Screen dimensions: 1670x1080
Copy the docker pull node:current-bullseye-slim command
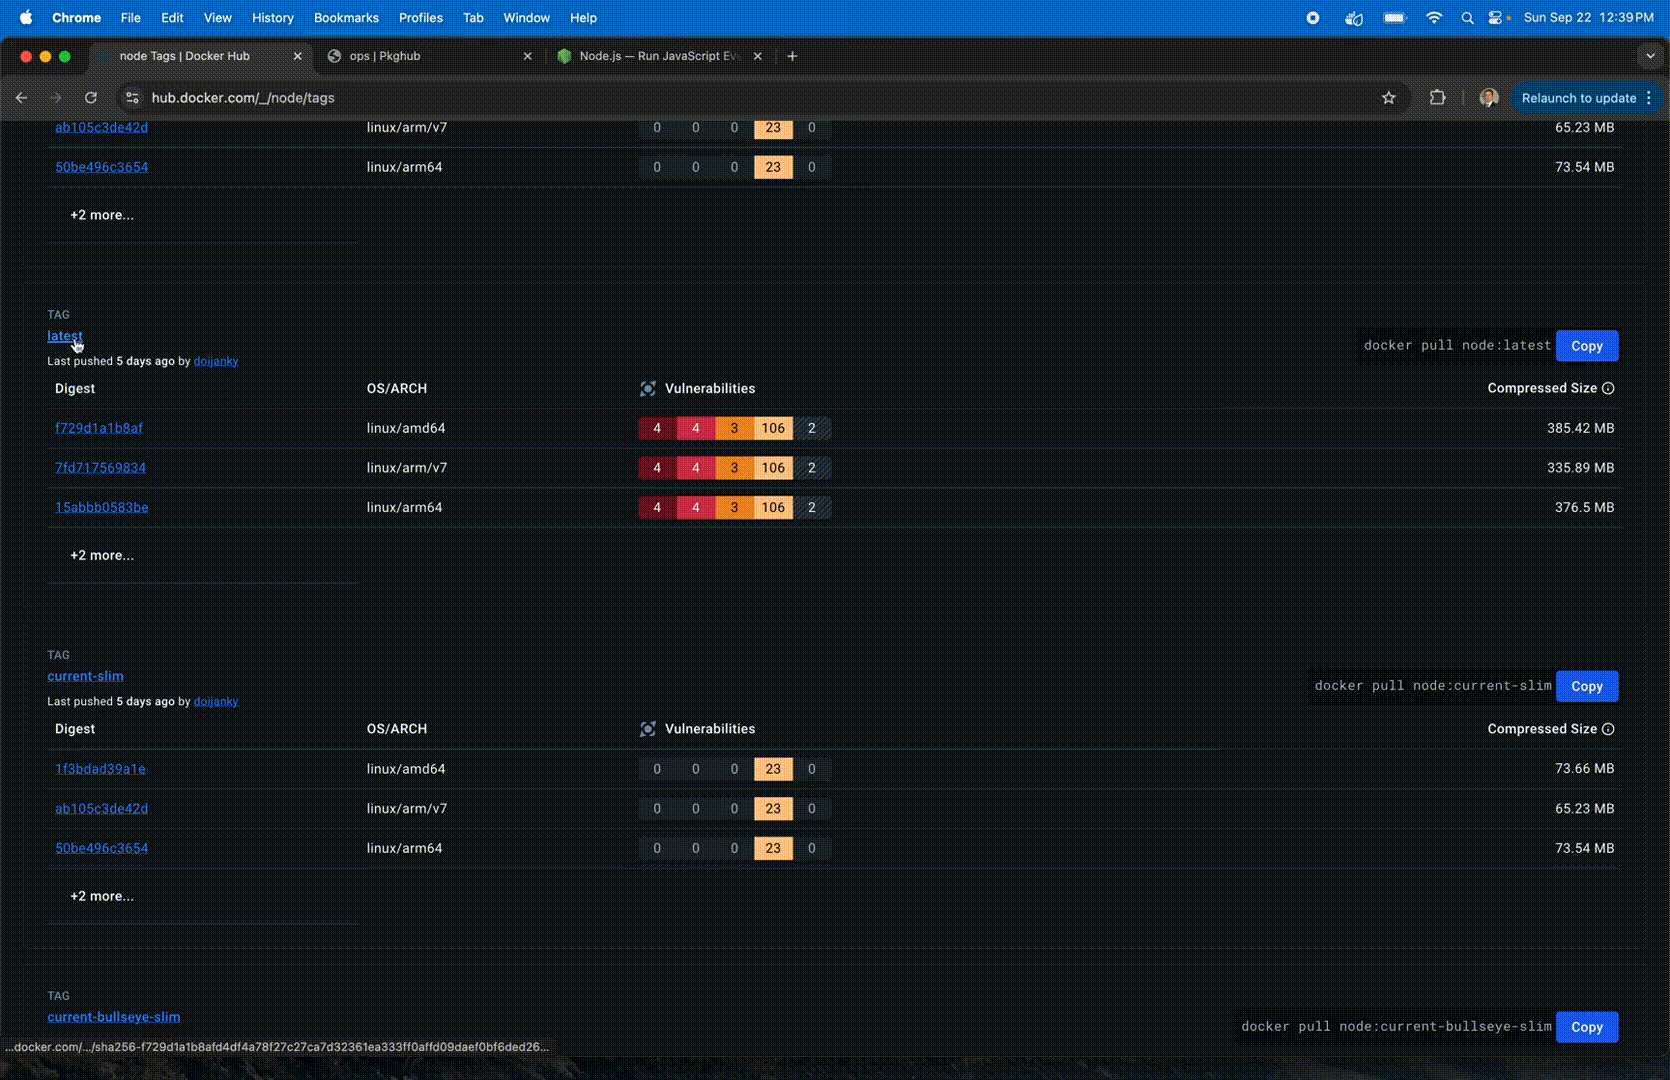1587,1027
